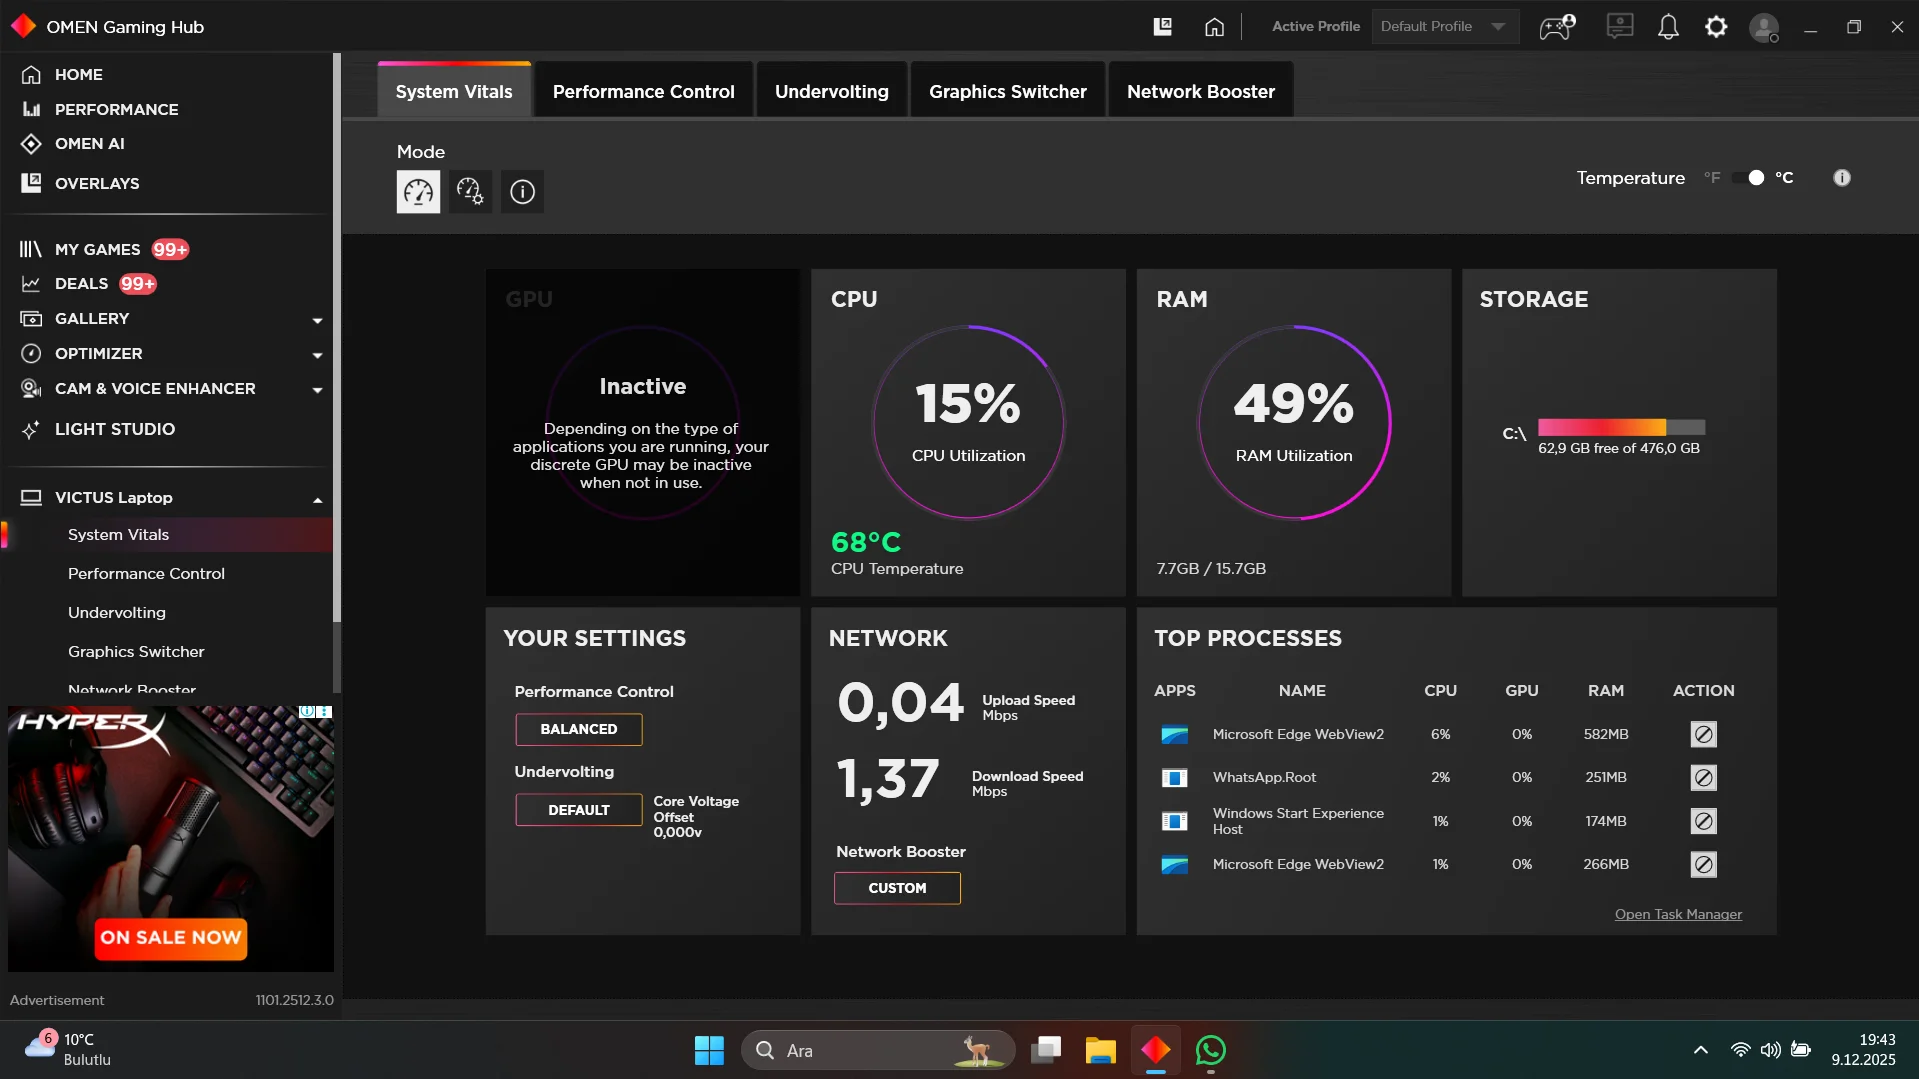This screenshot has height=1079, width=1919.
Task: Switch to the Network Booster tab
Action: pyautogui.click(x=1200, y=91)
